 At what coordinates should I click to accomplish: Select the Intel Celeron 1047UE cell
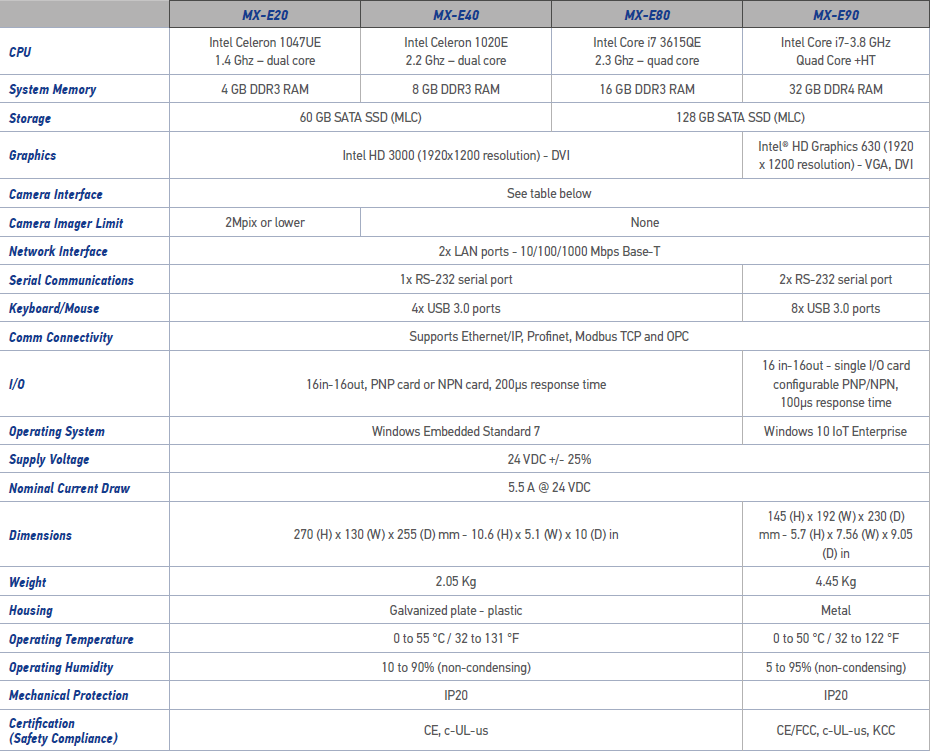pos(265,51)
